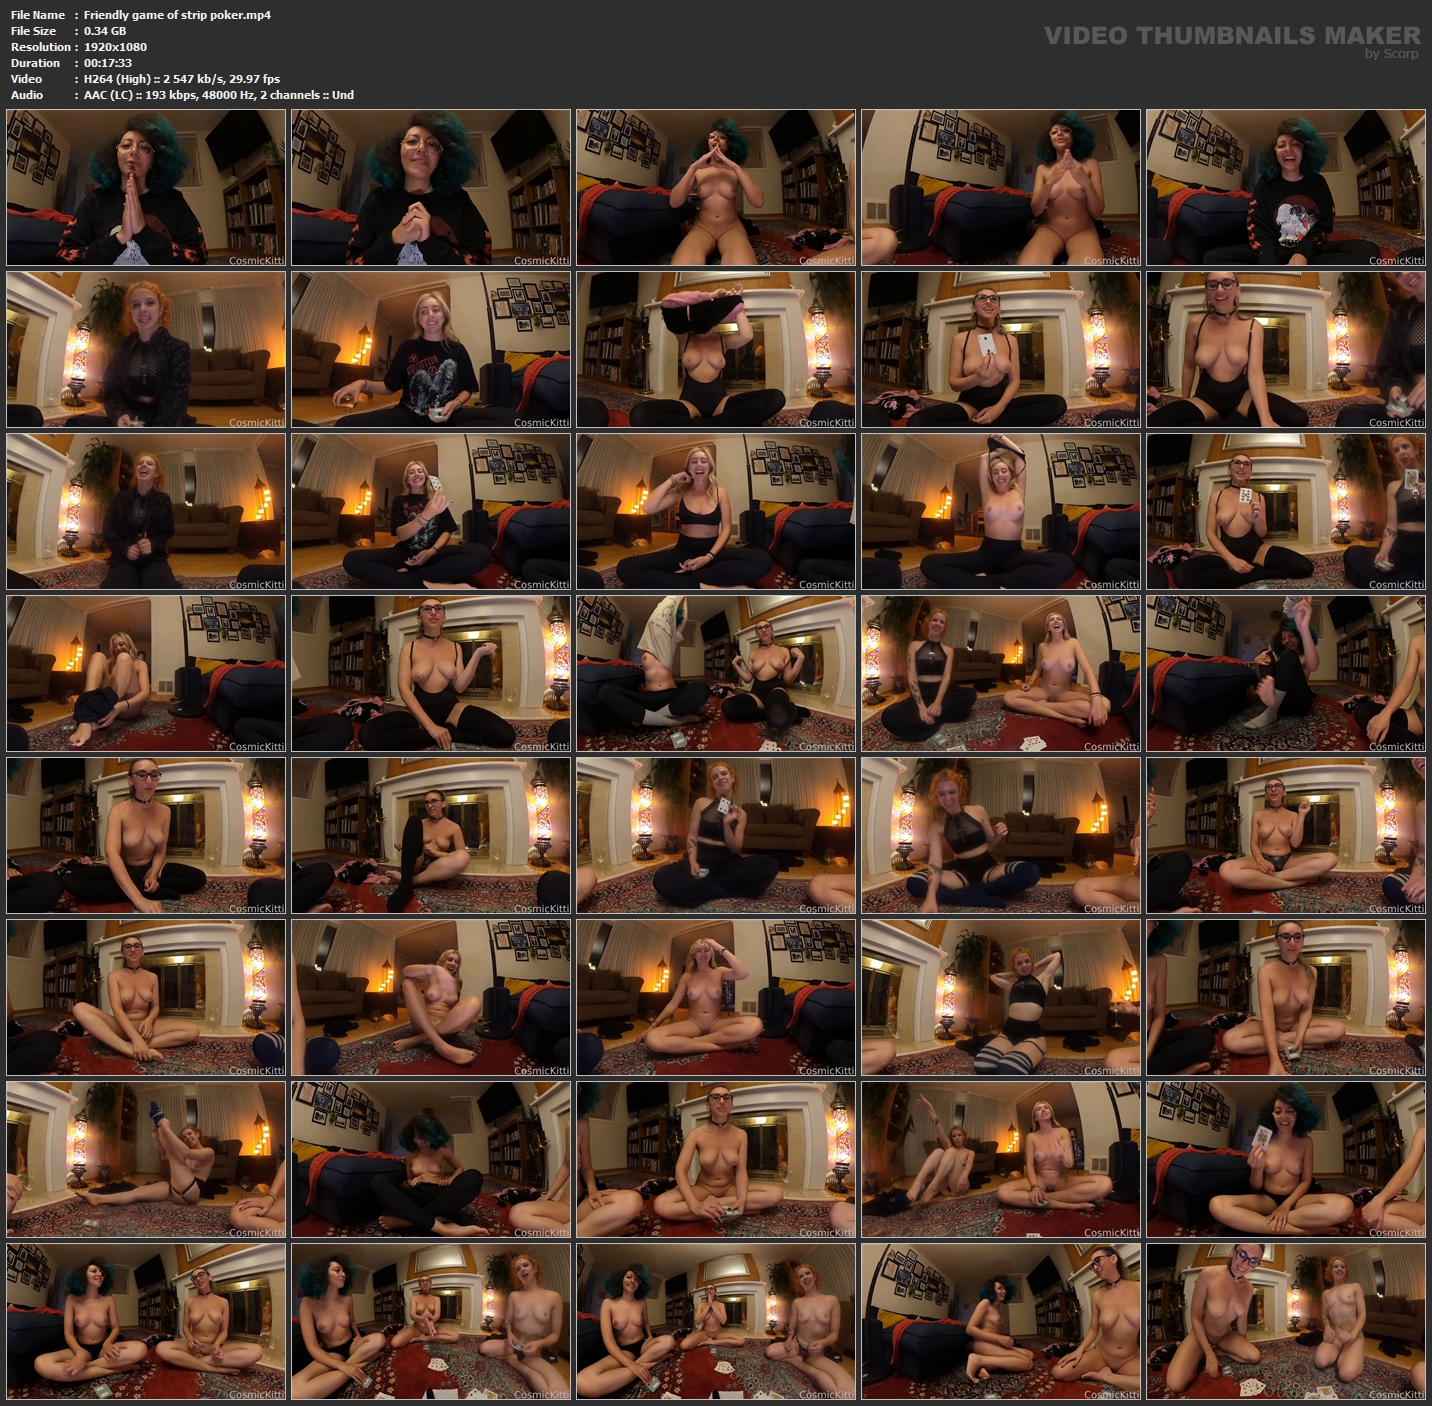
Task: Select thumbnail of red-haired person holding playing card
Action: [x=716, y=835]
